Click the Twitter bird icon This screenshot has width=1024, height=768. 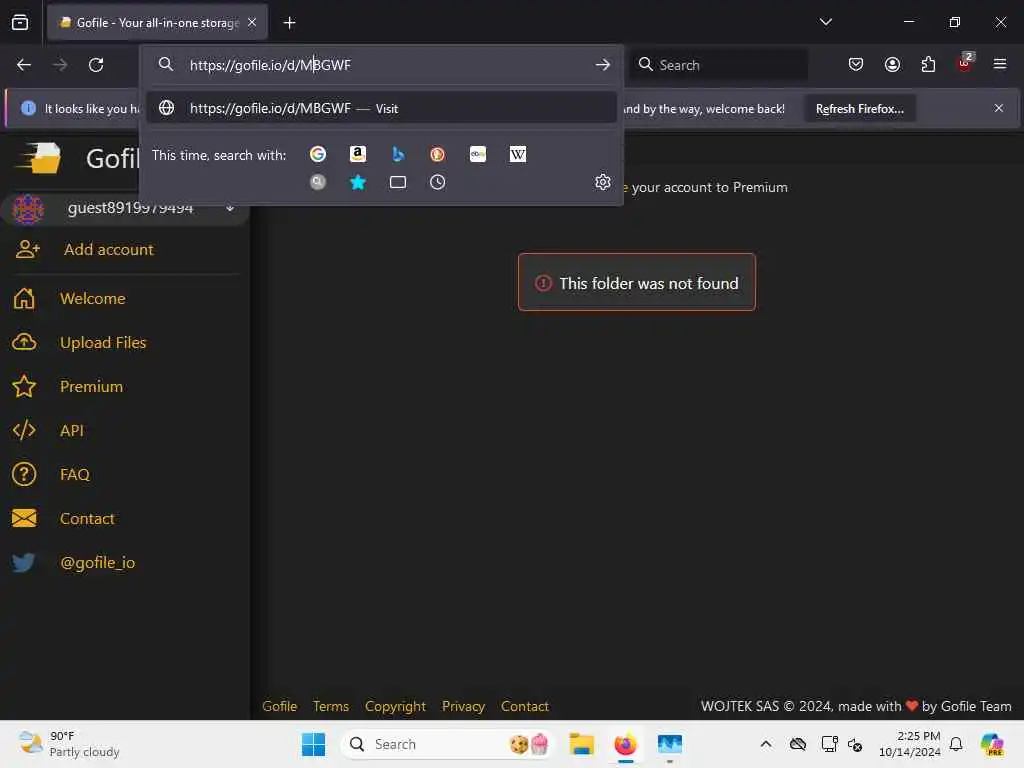click(24, 562)
